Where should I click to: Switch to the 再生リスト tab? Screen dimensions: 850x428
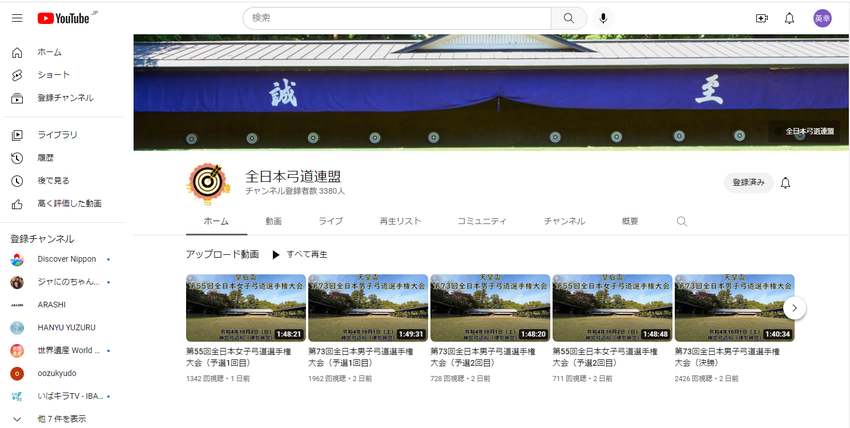[400, 222]
